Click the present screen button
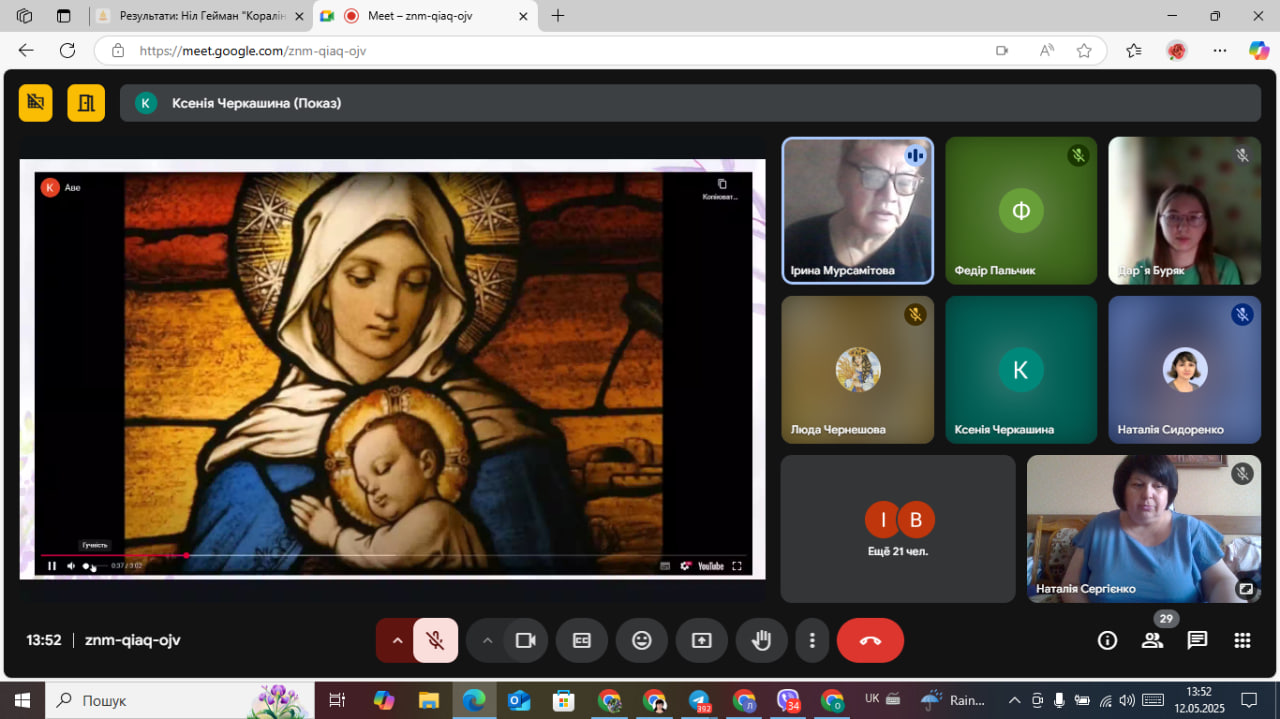Image resolution: width=1280 pixels, height=719 pixels. 702,640
